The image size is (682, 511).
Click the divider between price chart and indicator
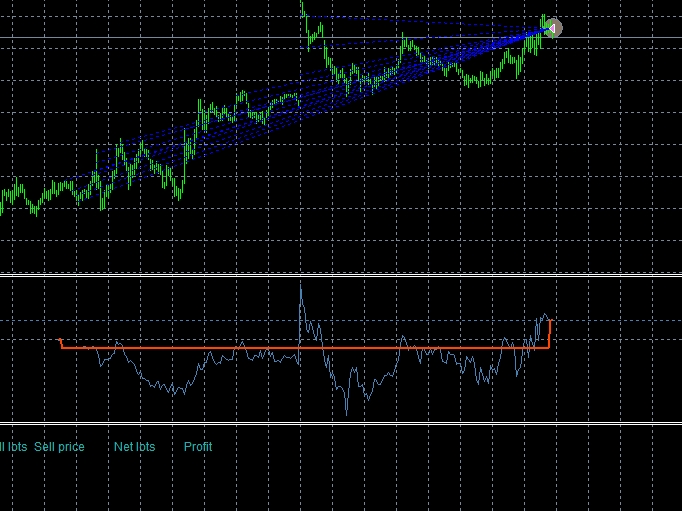click(340, 275)
